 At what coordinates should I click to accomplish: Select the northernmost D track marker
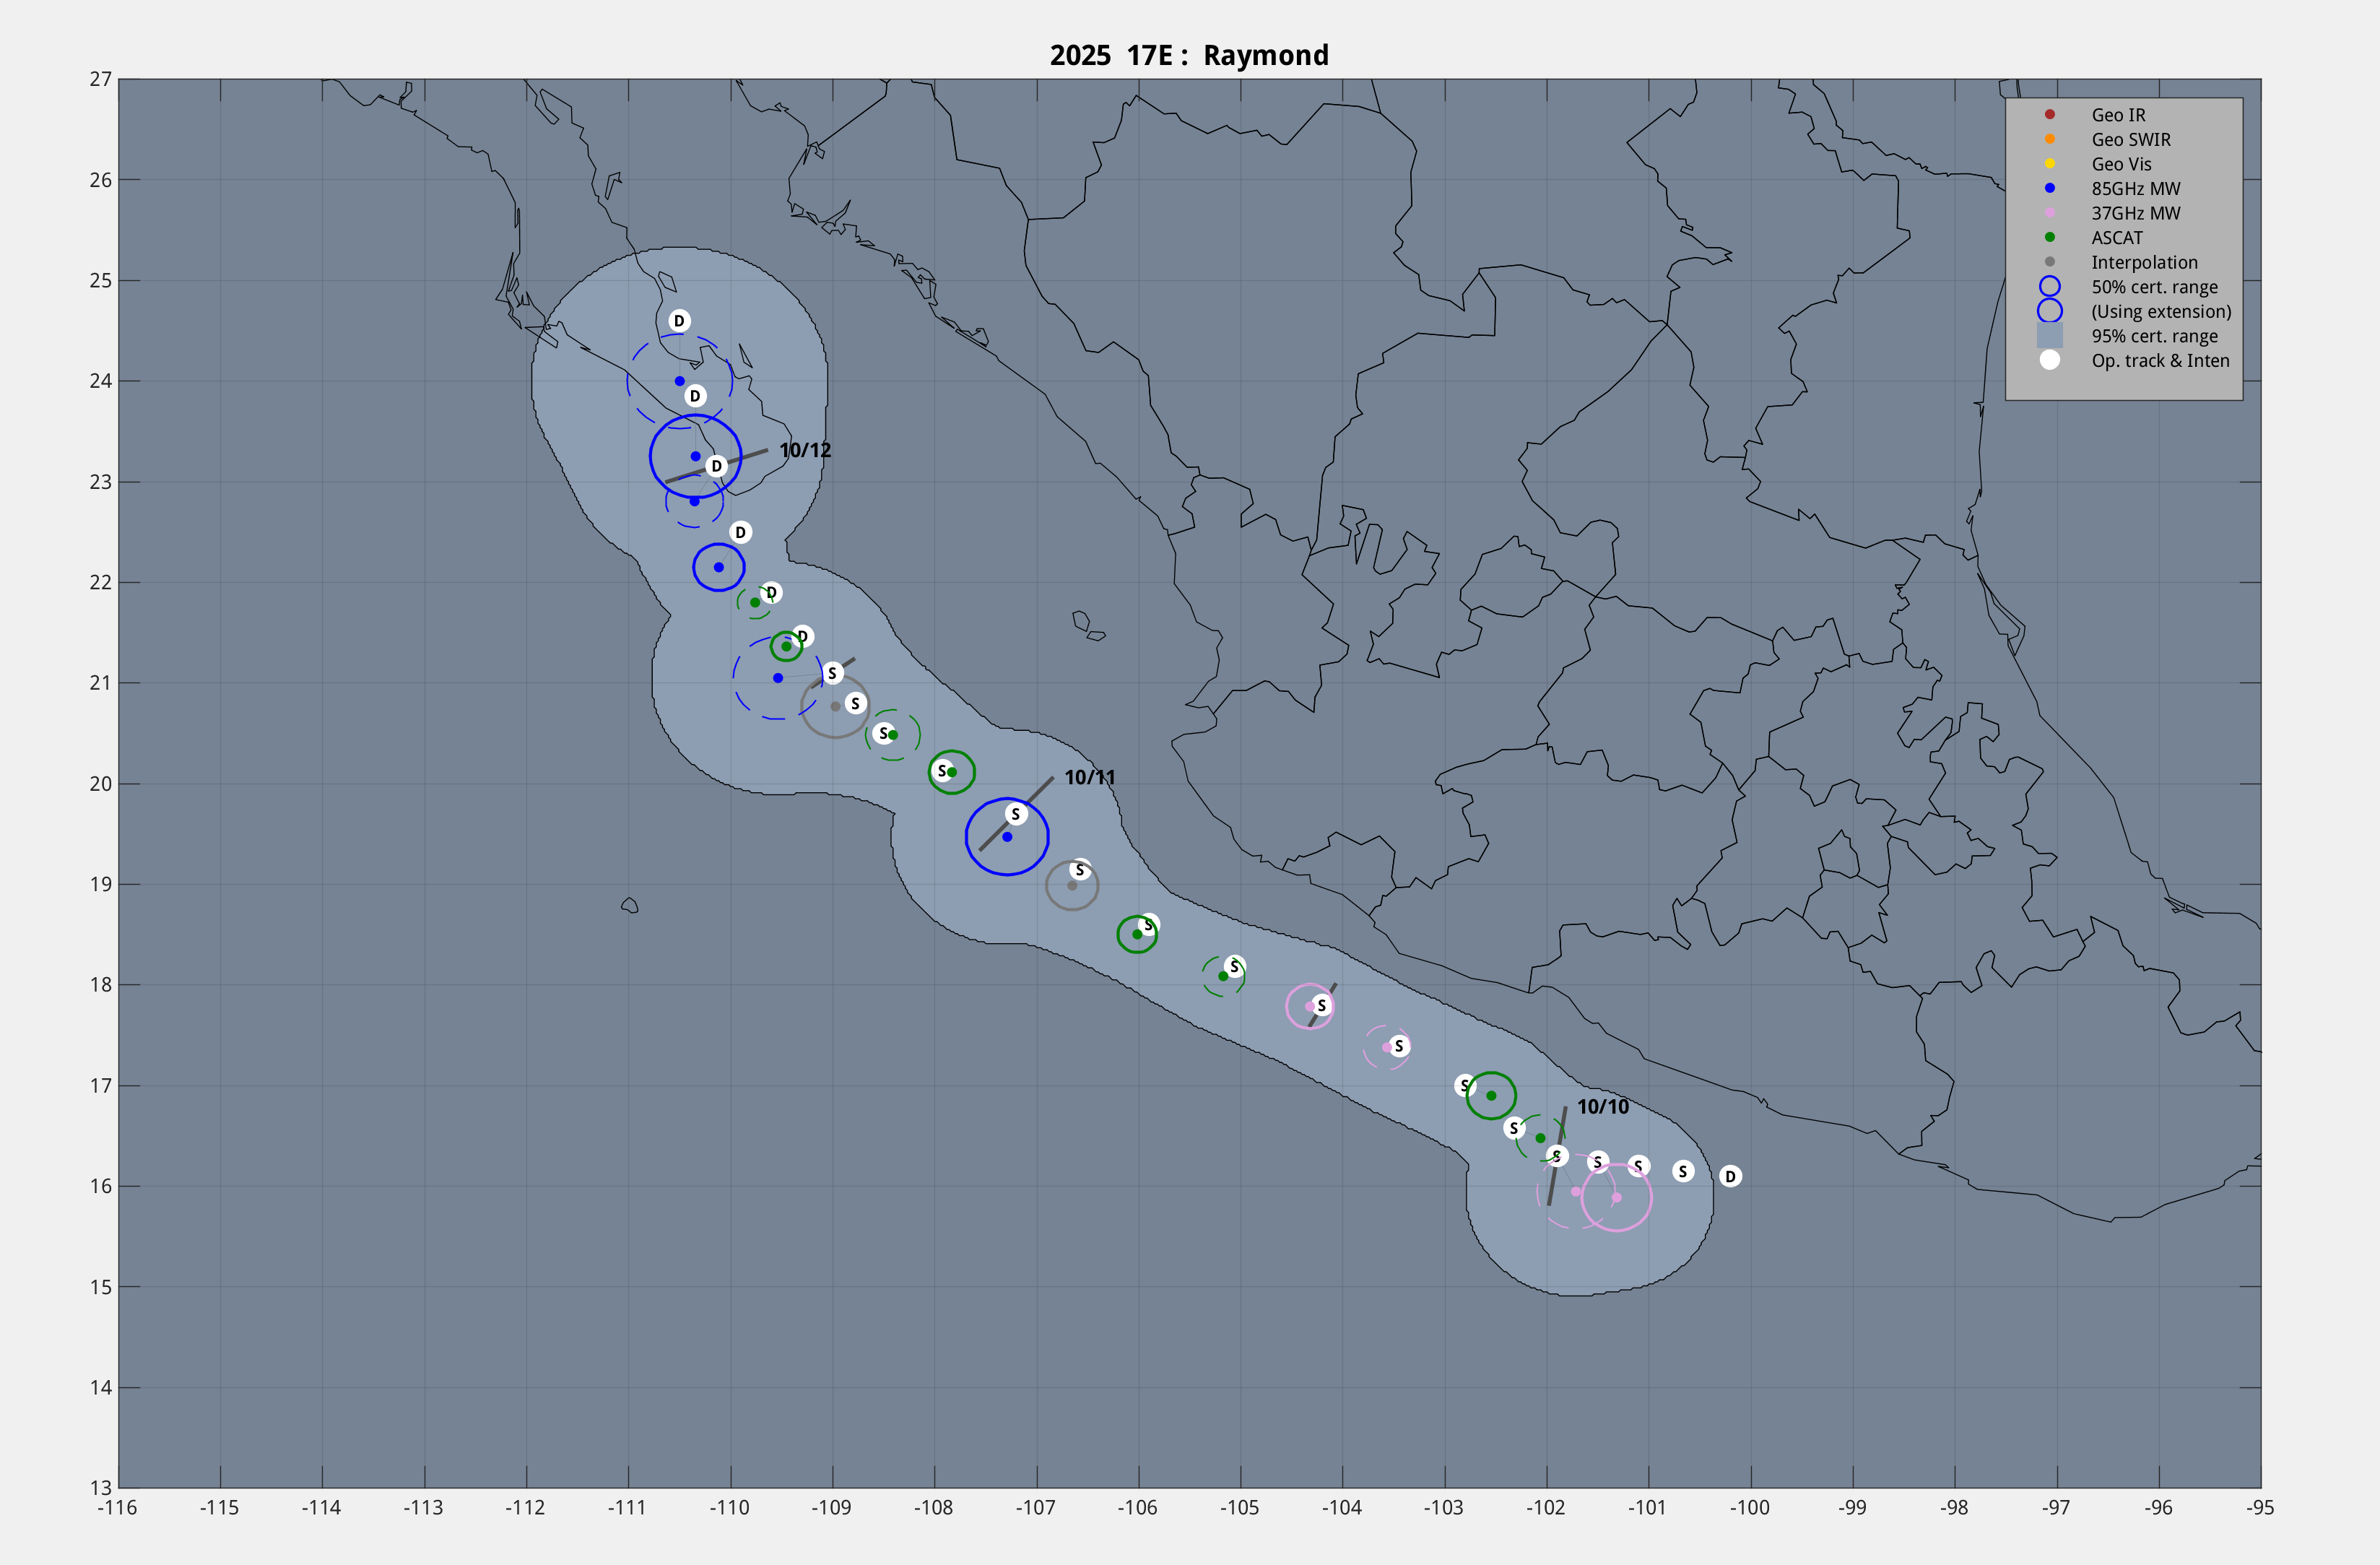(679, 321)
